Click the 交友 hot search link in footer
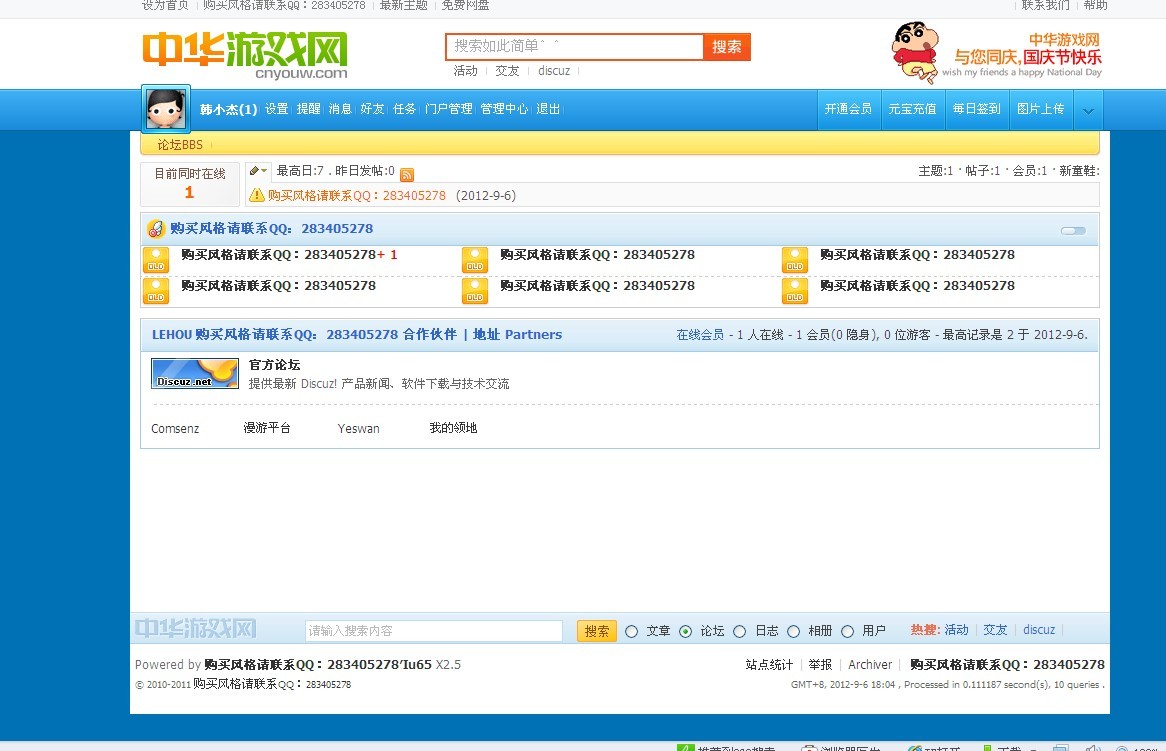Screen dimensions: 1166x751 point(995,630)
